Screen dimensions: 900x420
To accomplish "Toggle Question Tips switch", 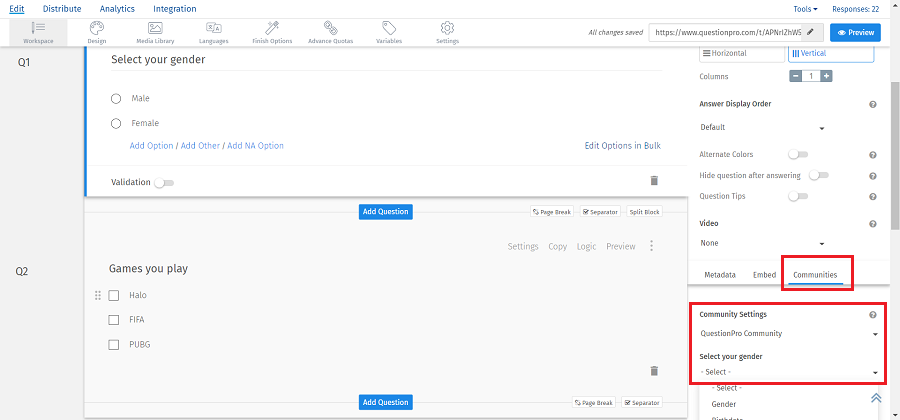I will click(798, 196).
